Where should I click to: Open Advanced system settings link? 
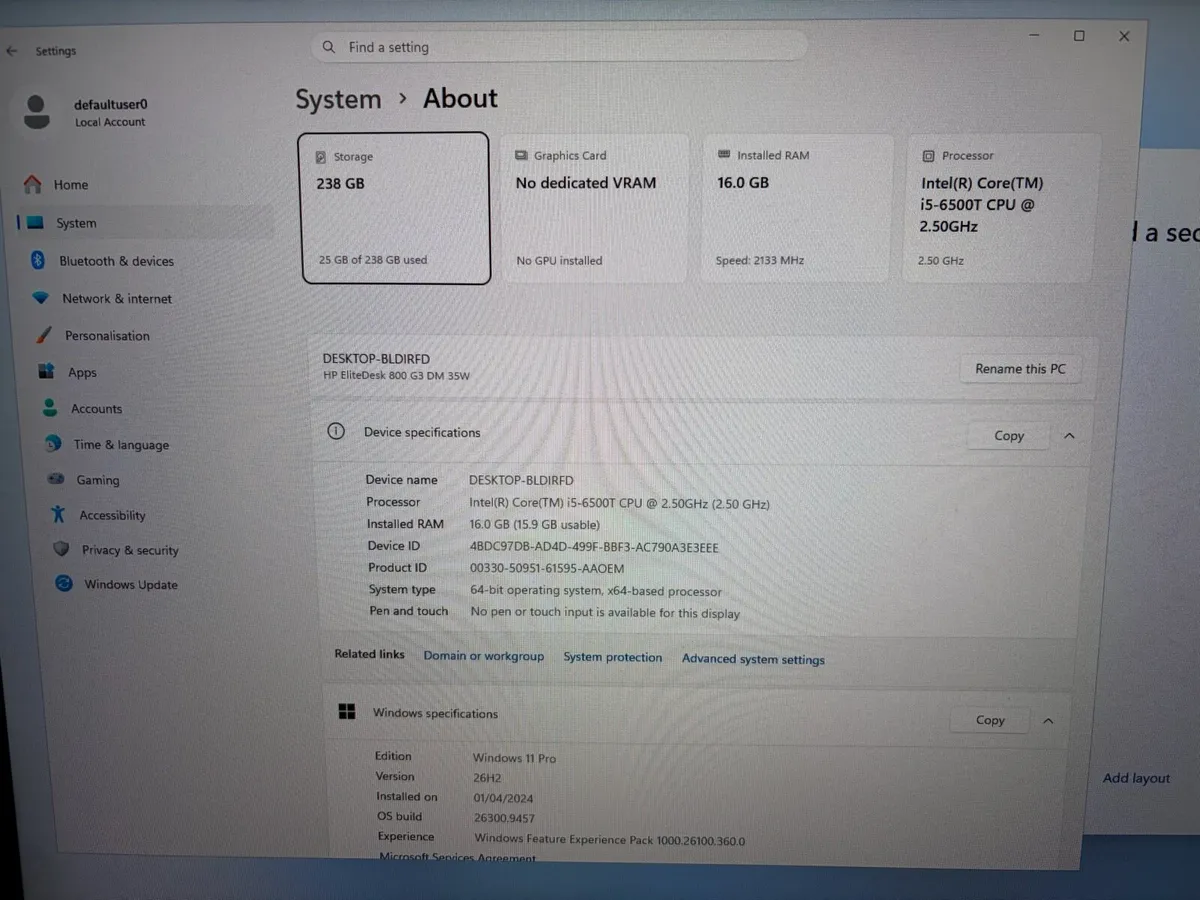(x=753, y=659)
